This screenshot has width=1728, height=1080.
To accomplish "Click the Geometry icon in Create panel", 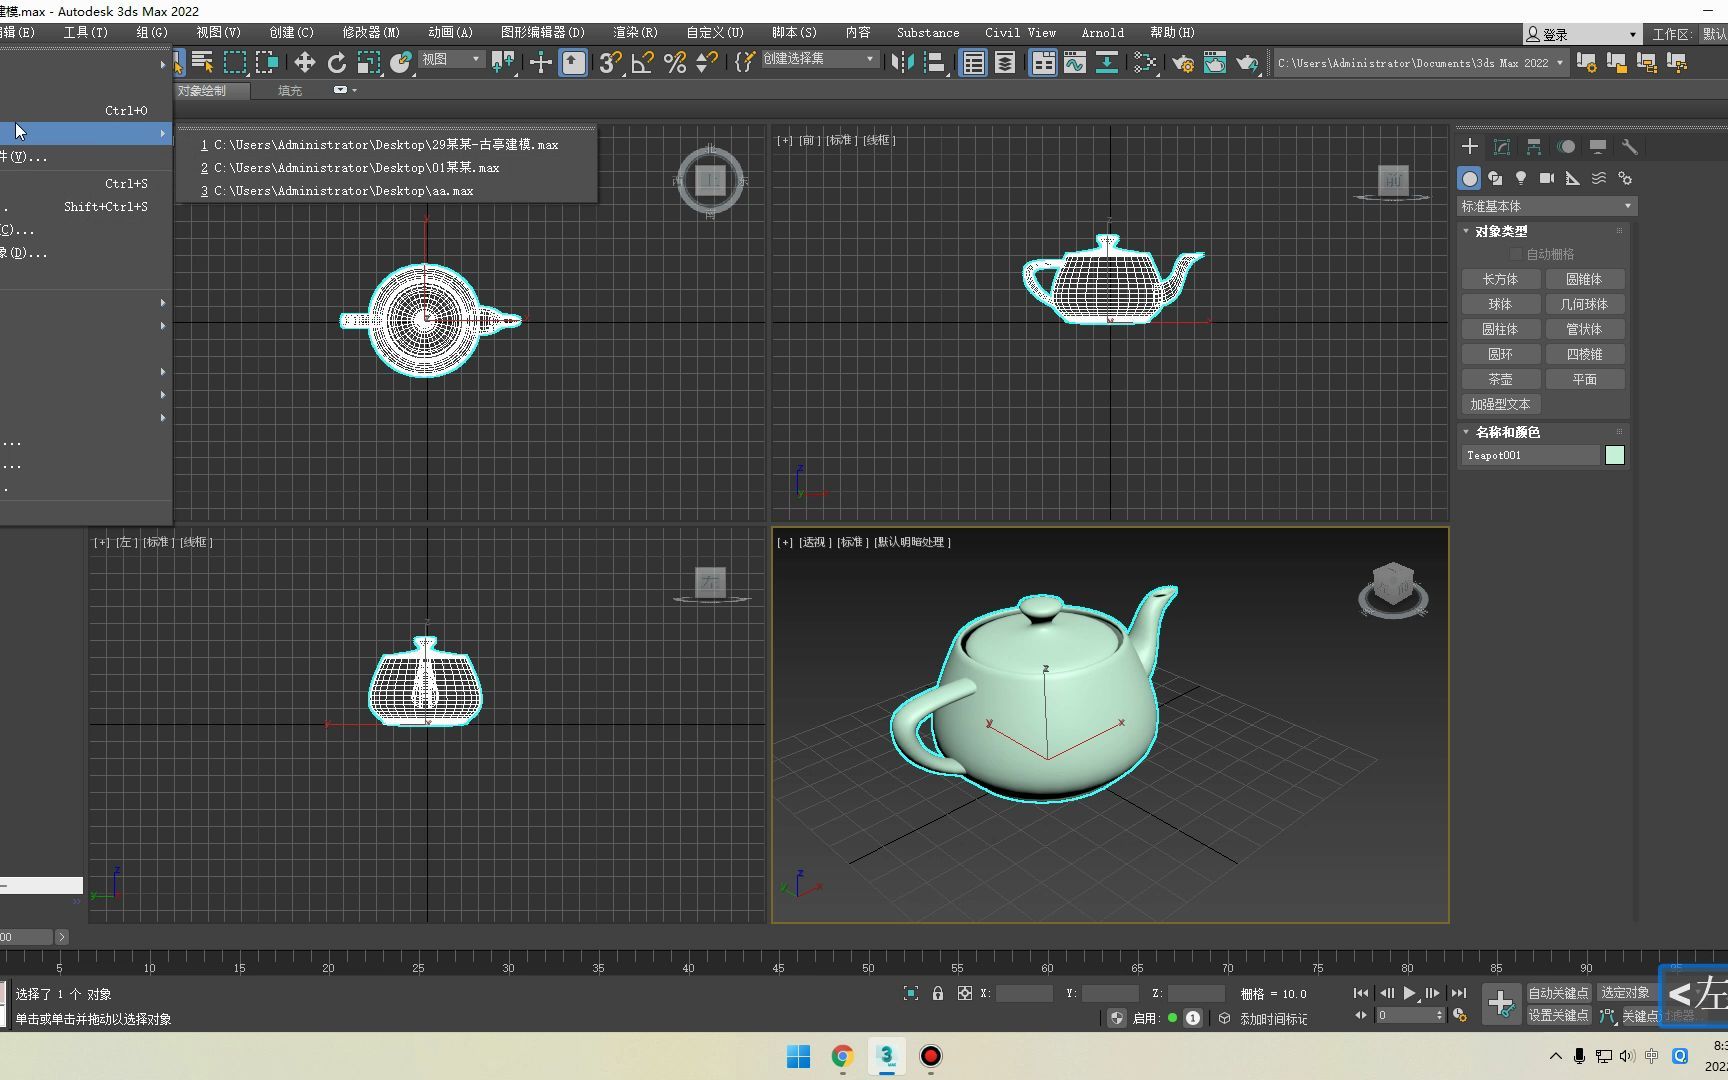I will pos(1469,179).
